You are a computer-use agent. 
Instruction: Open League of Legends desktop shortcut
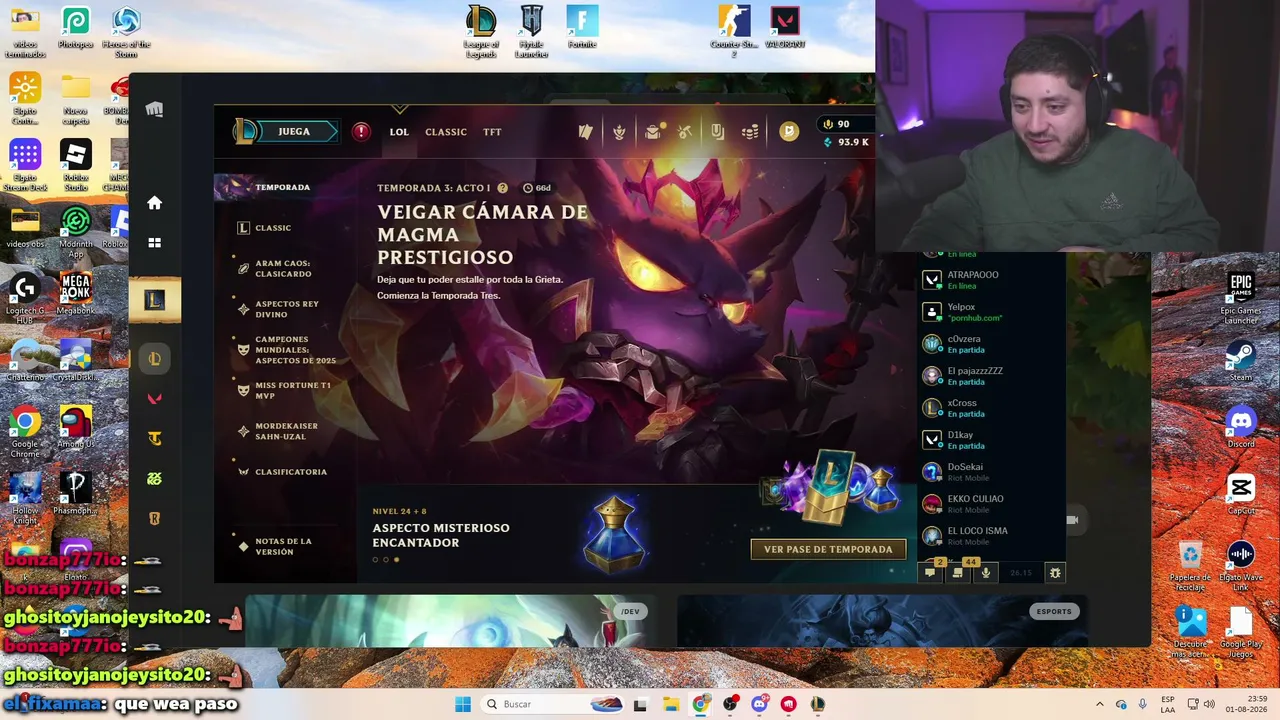[481, 31]
